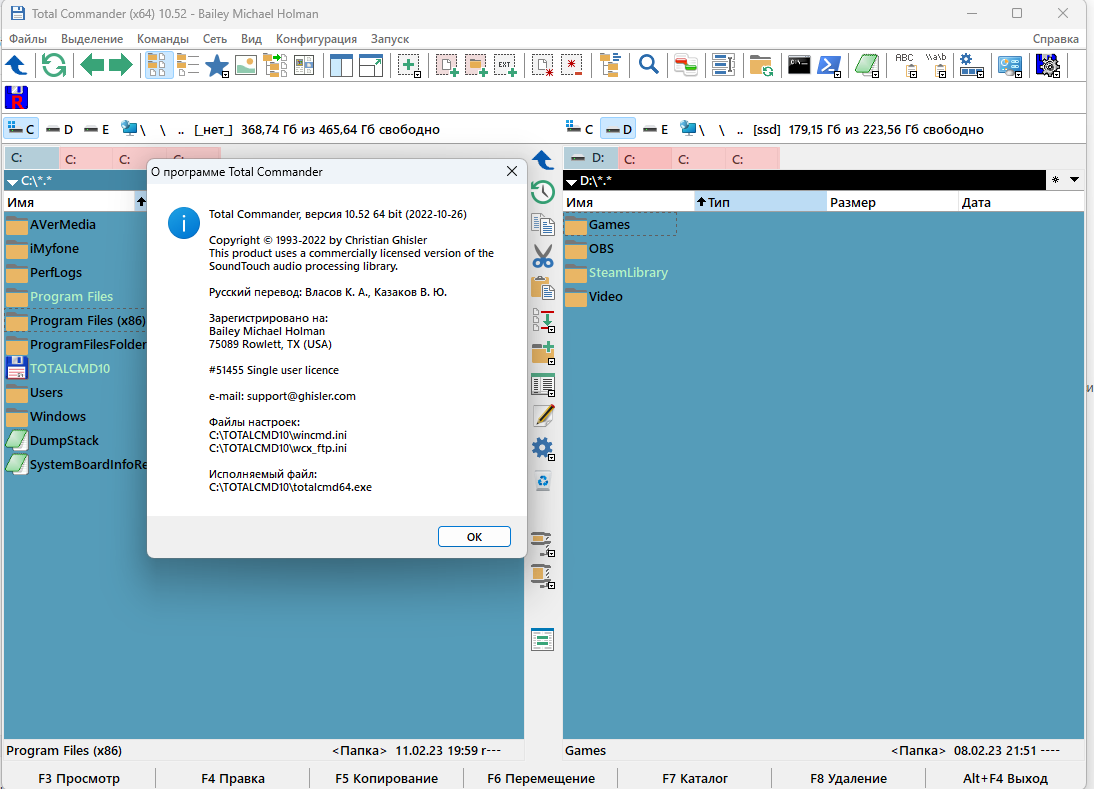
Task: Select the D: tab in right panel
Action: 590,158
